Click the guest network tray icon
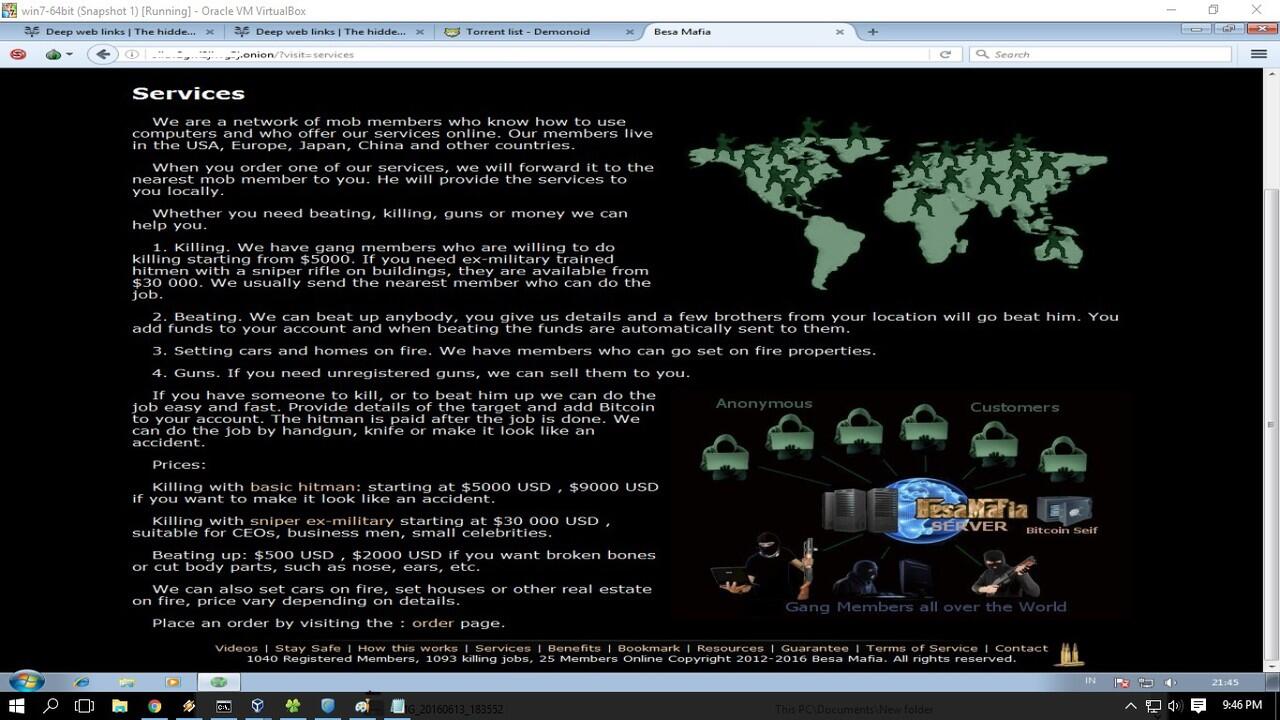 pos(1145,682)
